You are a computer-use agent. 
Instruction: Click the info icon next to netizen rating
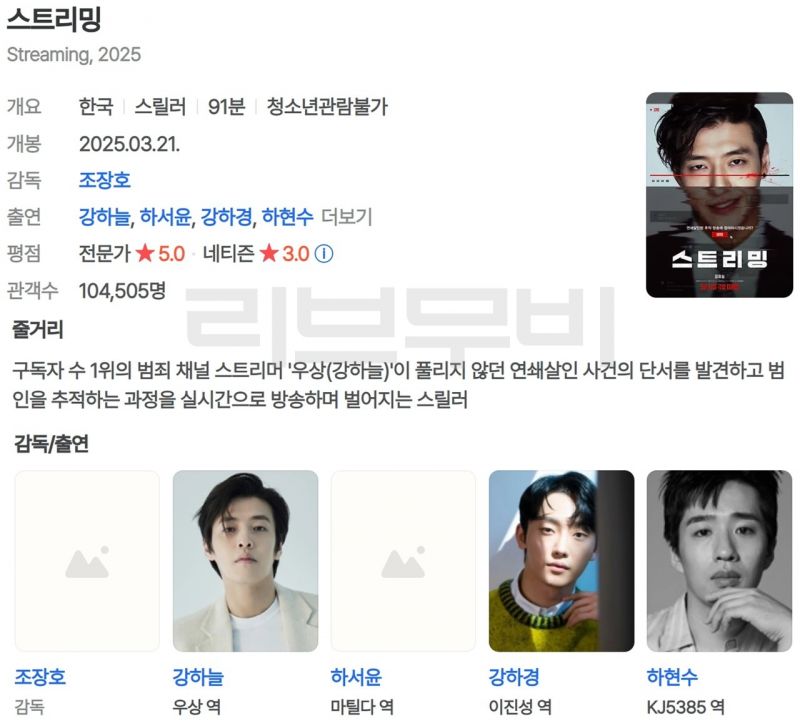(324, 254)
